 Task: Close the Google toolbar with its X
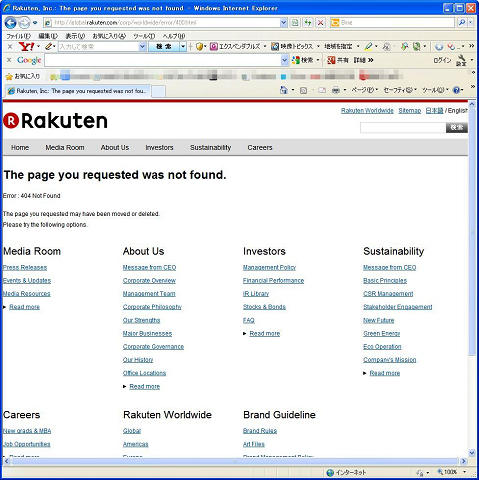(x=9, y=60)
